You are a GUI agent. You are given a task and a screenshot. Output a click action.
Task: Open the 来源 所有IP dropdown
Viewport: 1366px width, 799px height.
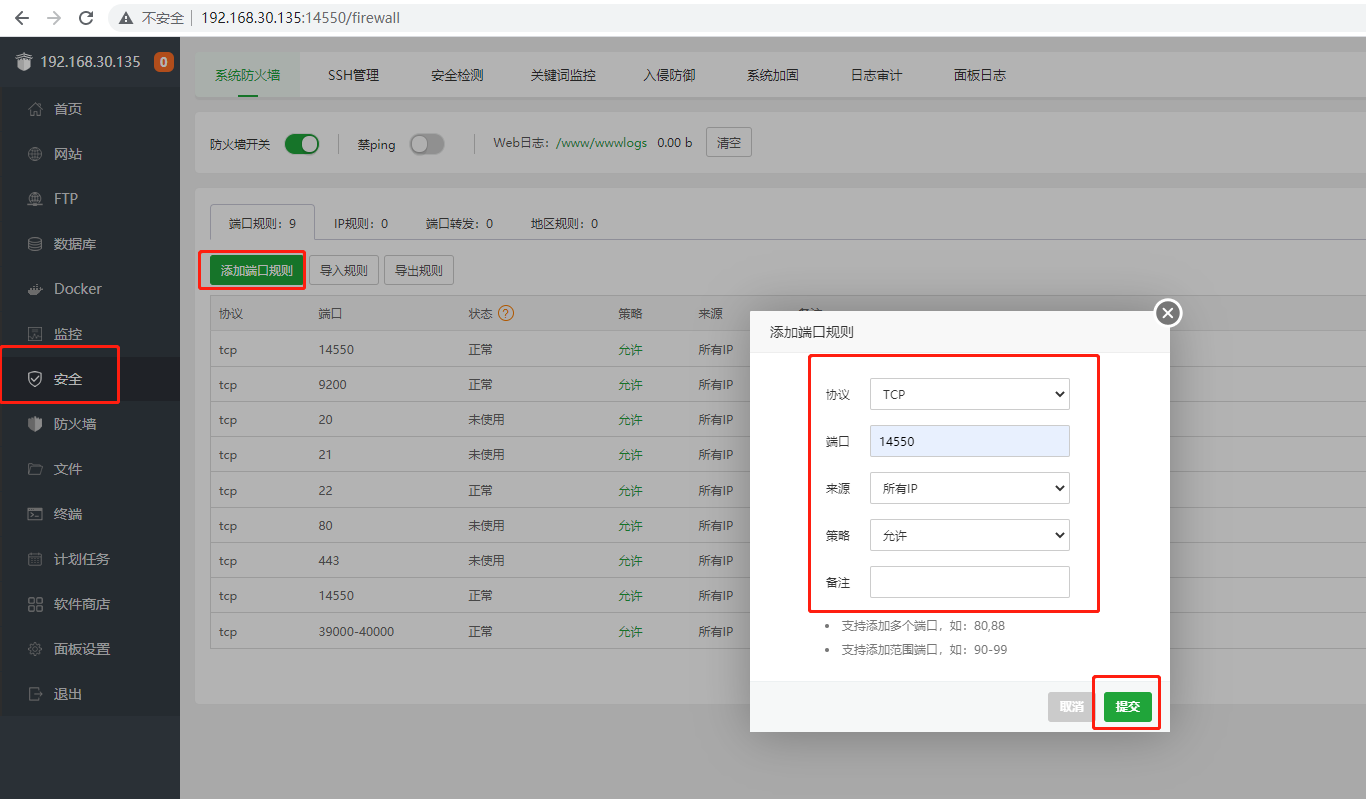[x=970, y=488]
